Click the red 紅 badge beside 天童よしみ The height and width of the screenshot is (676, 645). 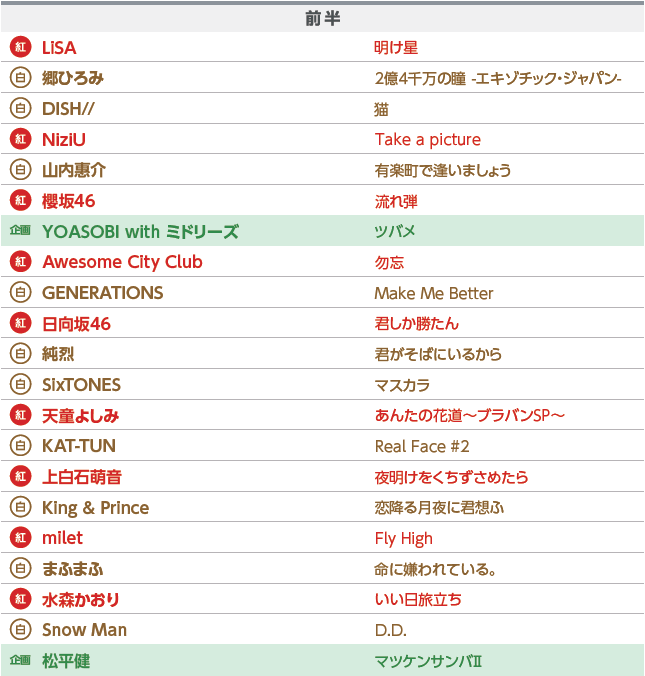(x=20, y=415)
